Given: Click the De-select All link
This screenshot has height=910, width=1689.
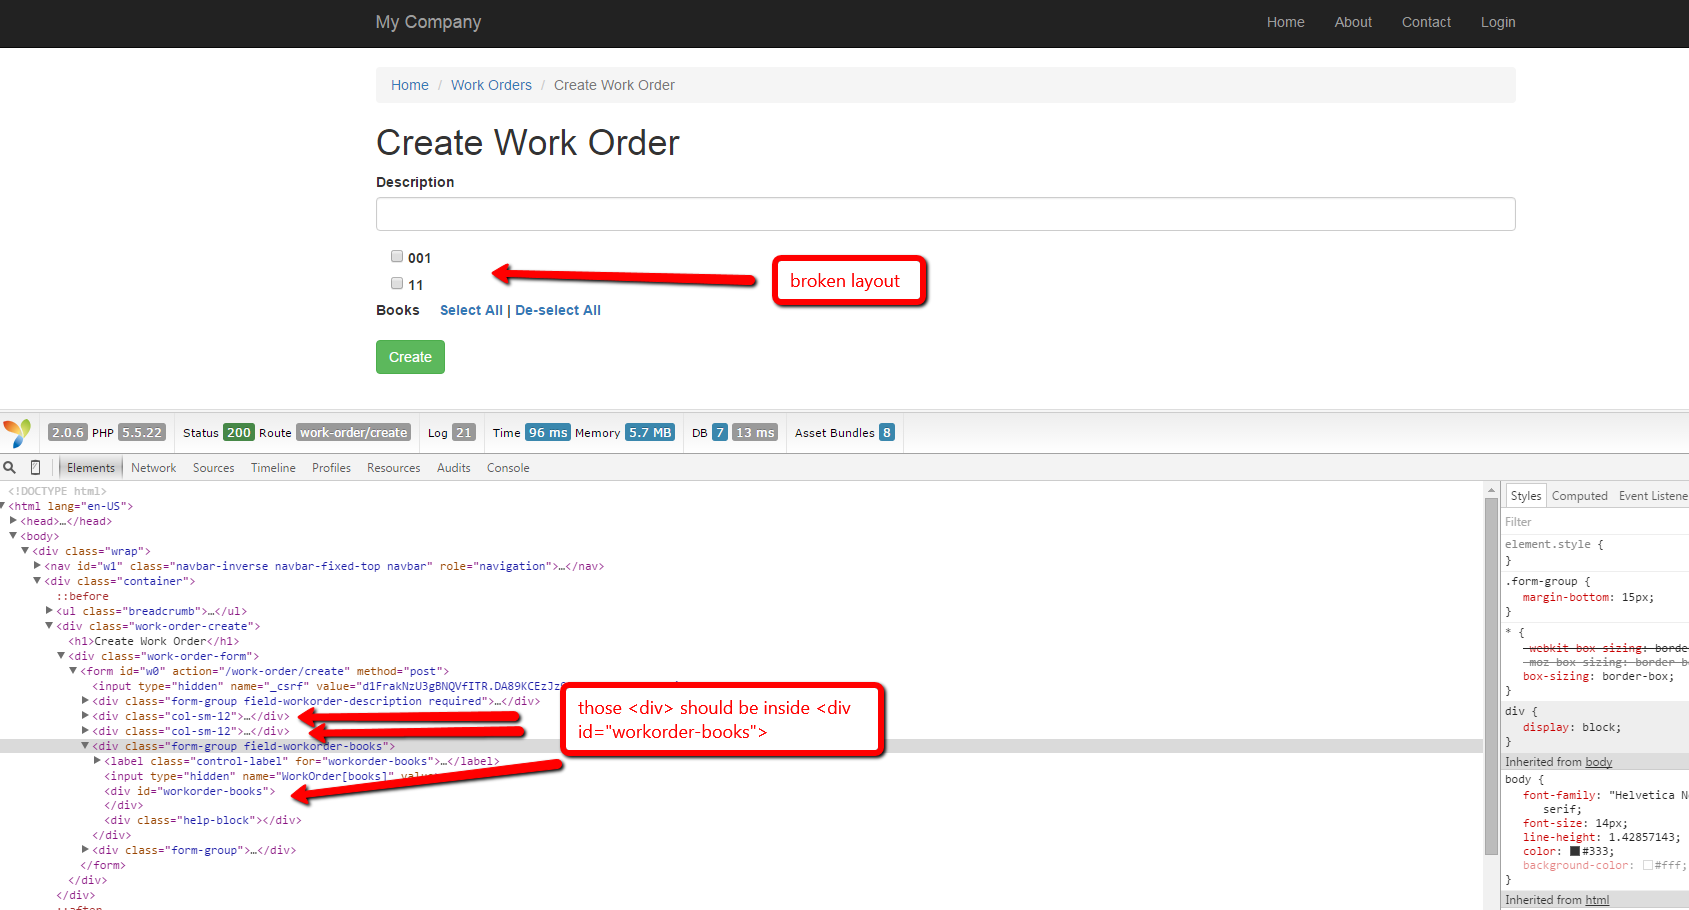Looking at the screenshot, I should point(558,310).
